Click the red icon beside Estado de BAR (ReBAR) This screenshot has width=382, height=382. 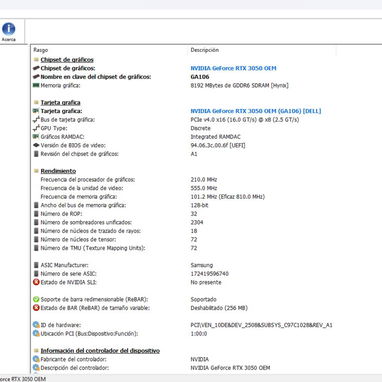pos(36,308)
